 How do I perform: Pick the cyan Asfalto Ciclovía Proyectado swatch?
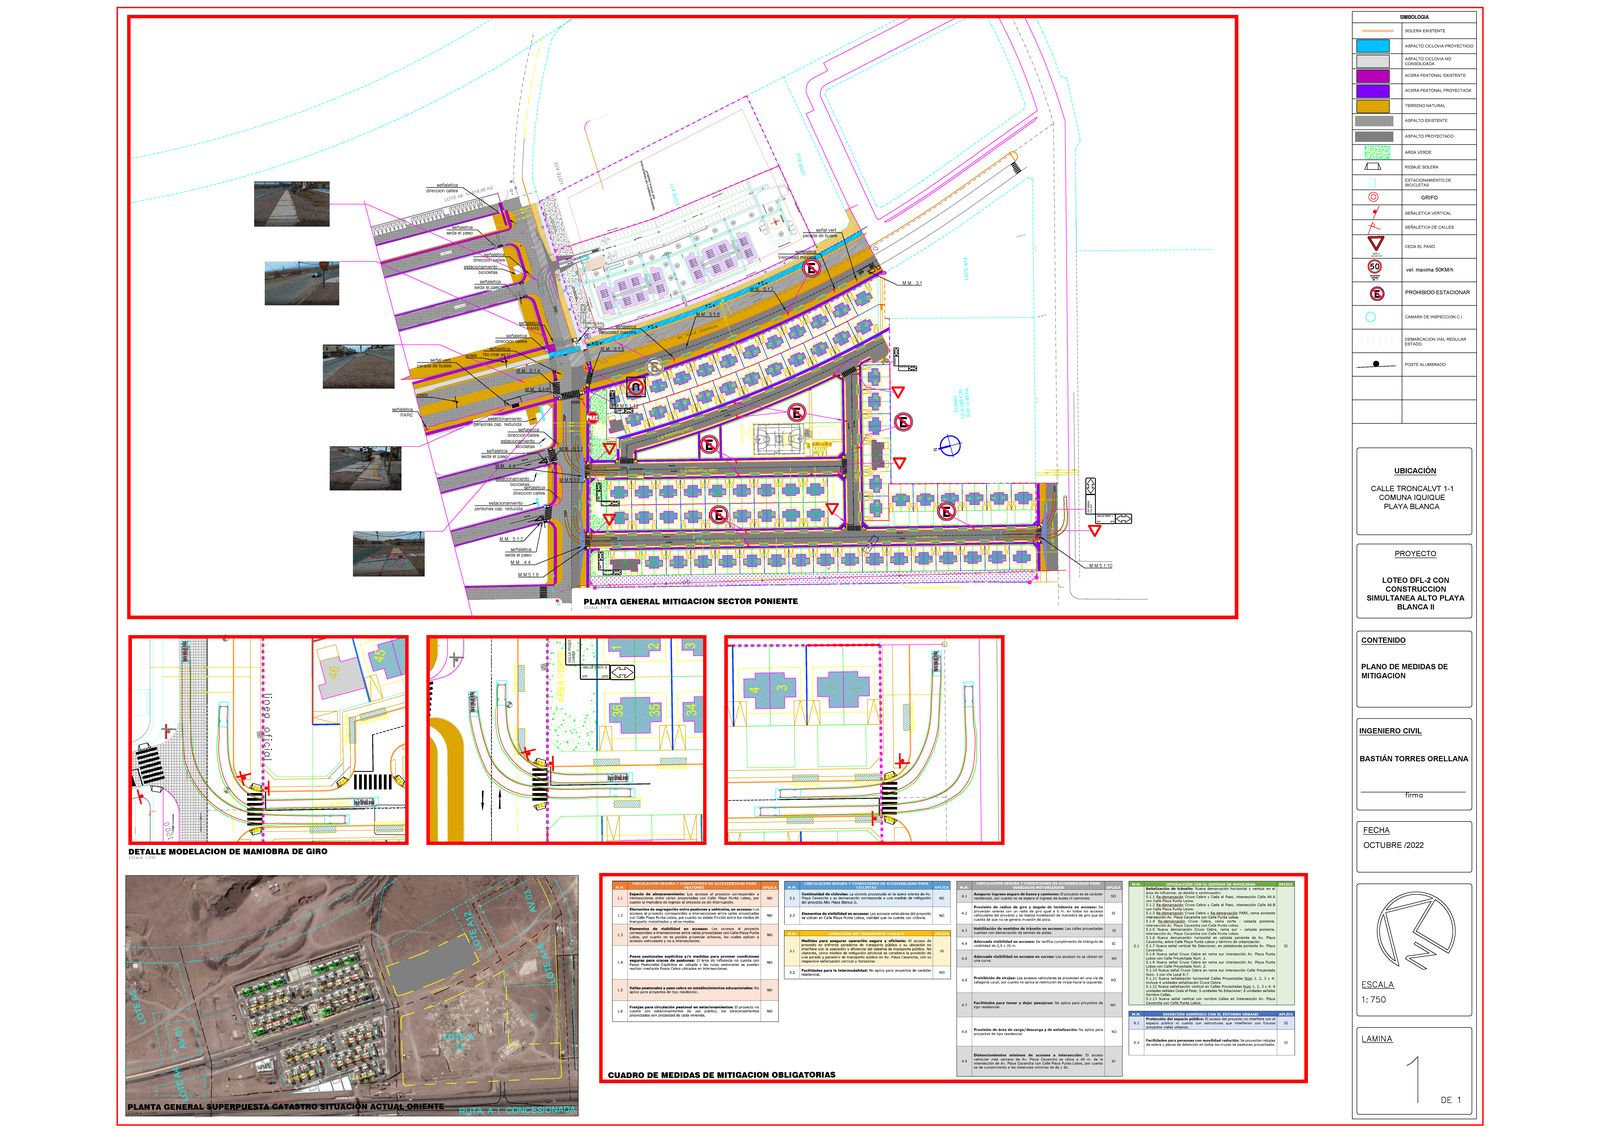1374,46
